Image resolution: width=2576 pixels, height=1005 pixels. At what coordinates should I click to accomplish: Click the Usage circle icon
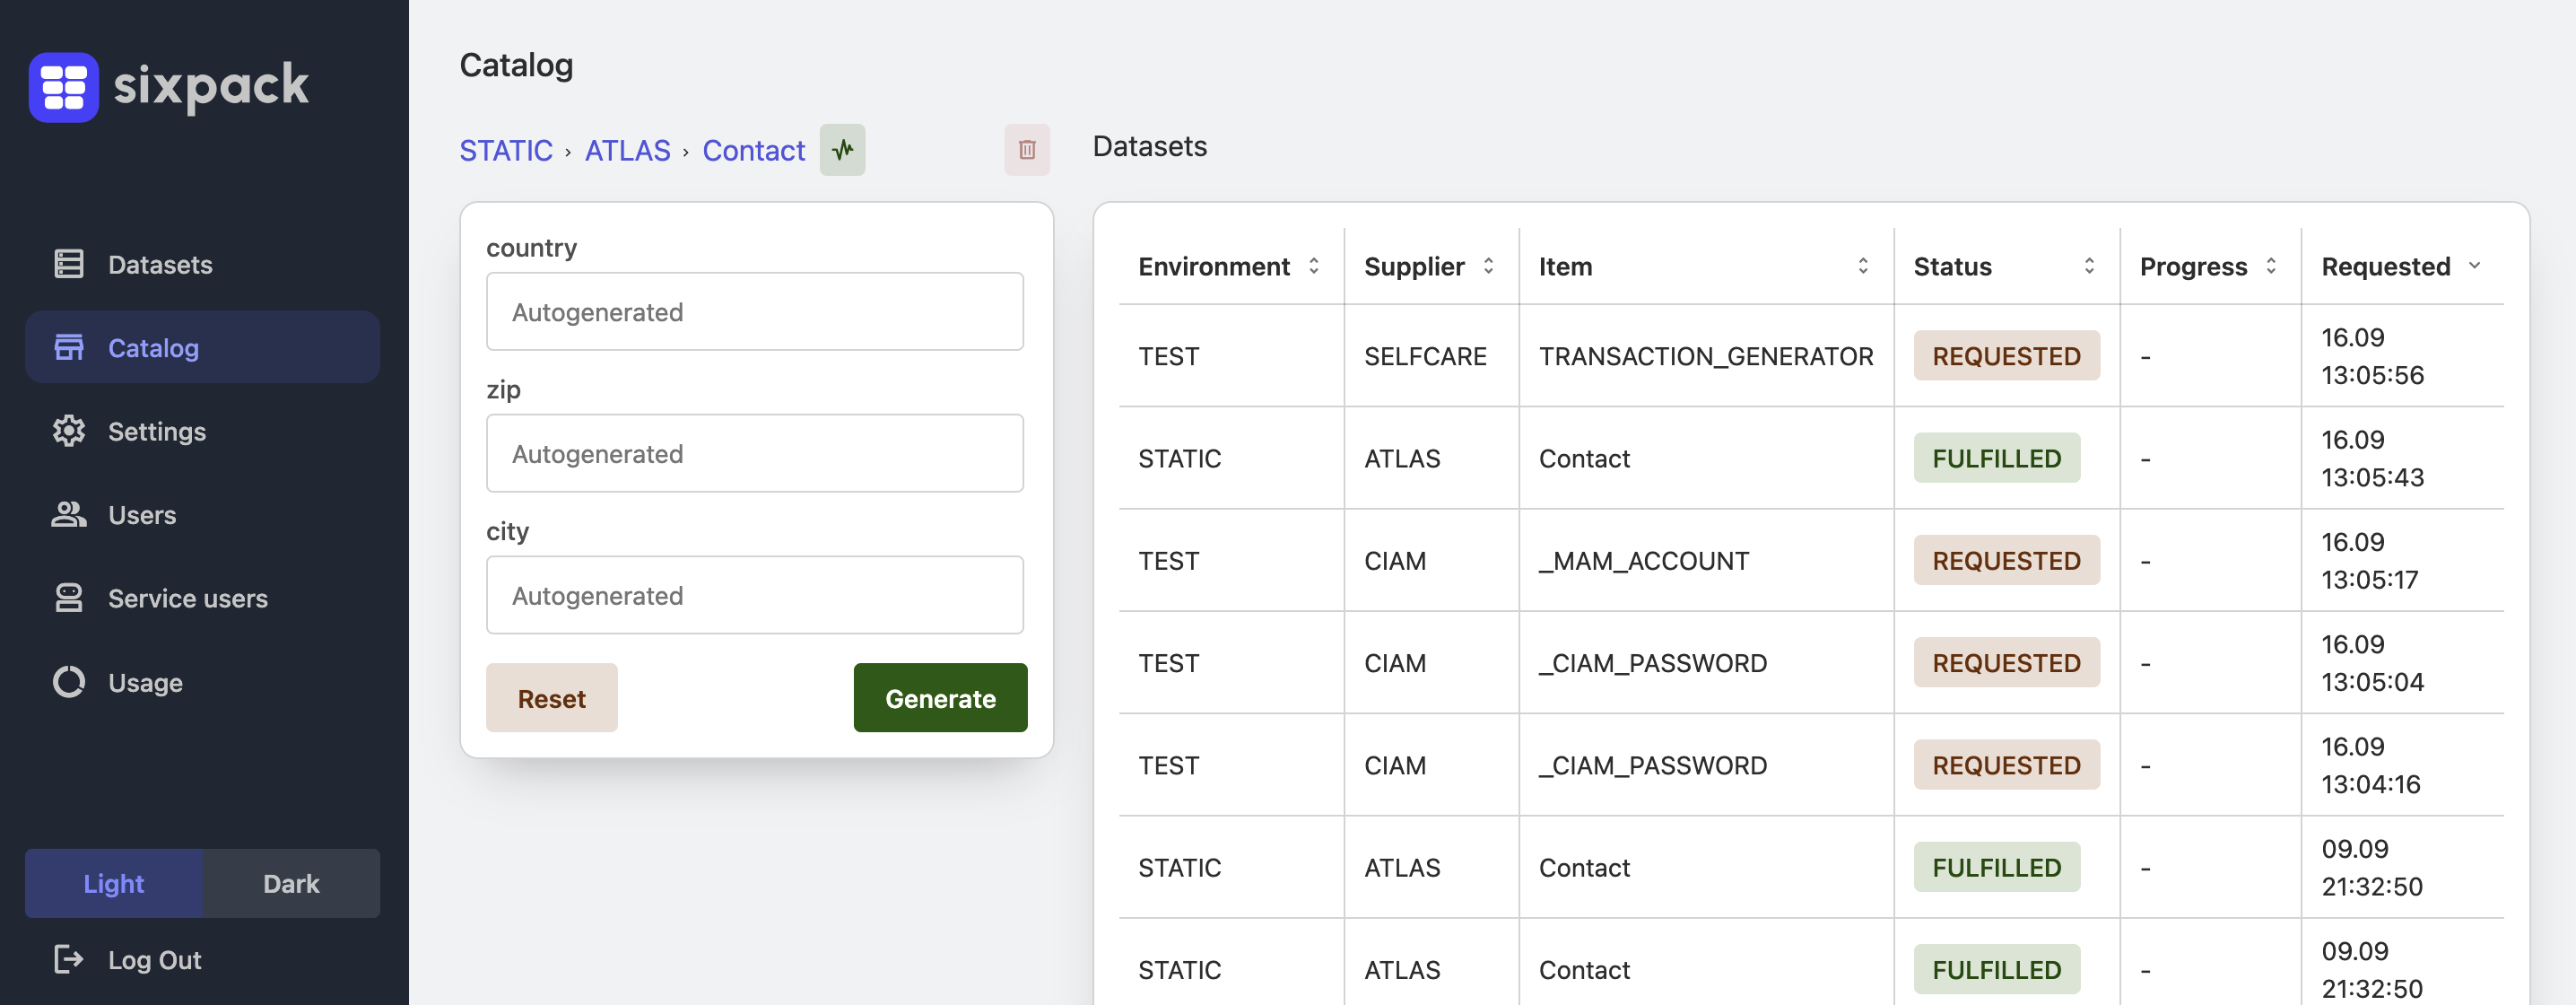point(69,682)
